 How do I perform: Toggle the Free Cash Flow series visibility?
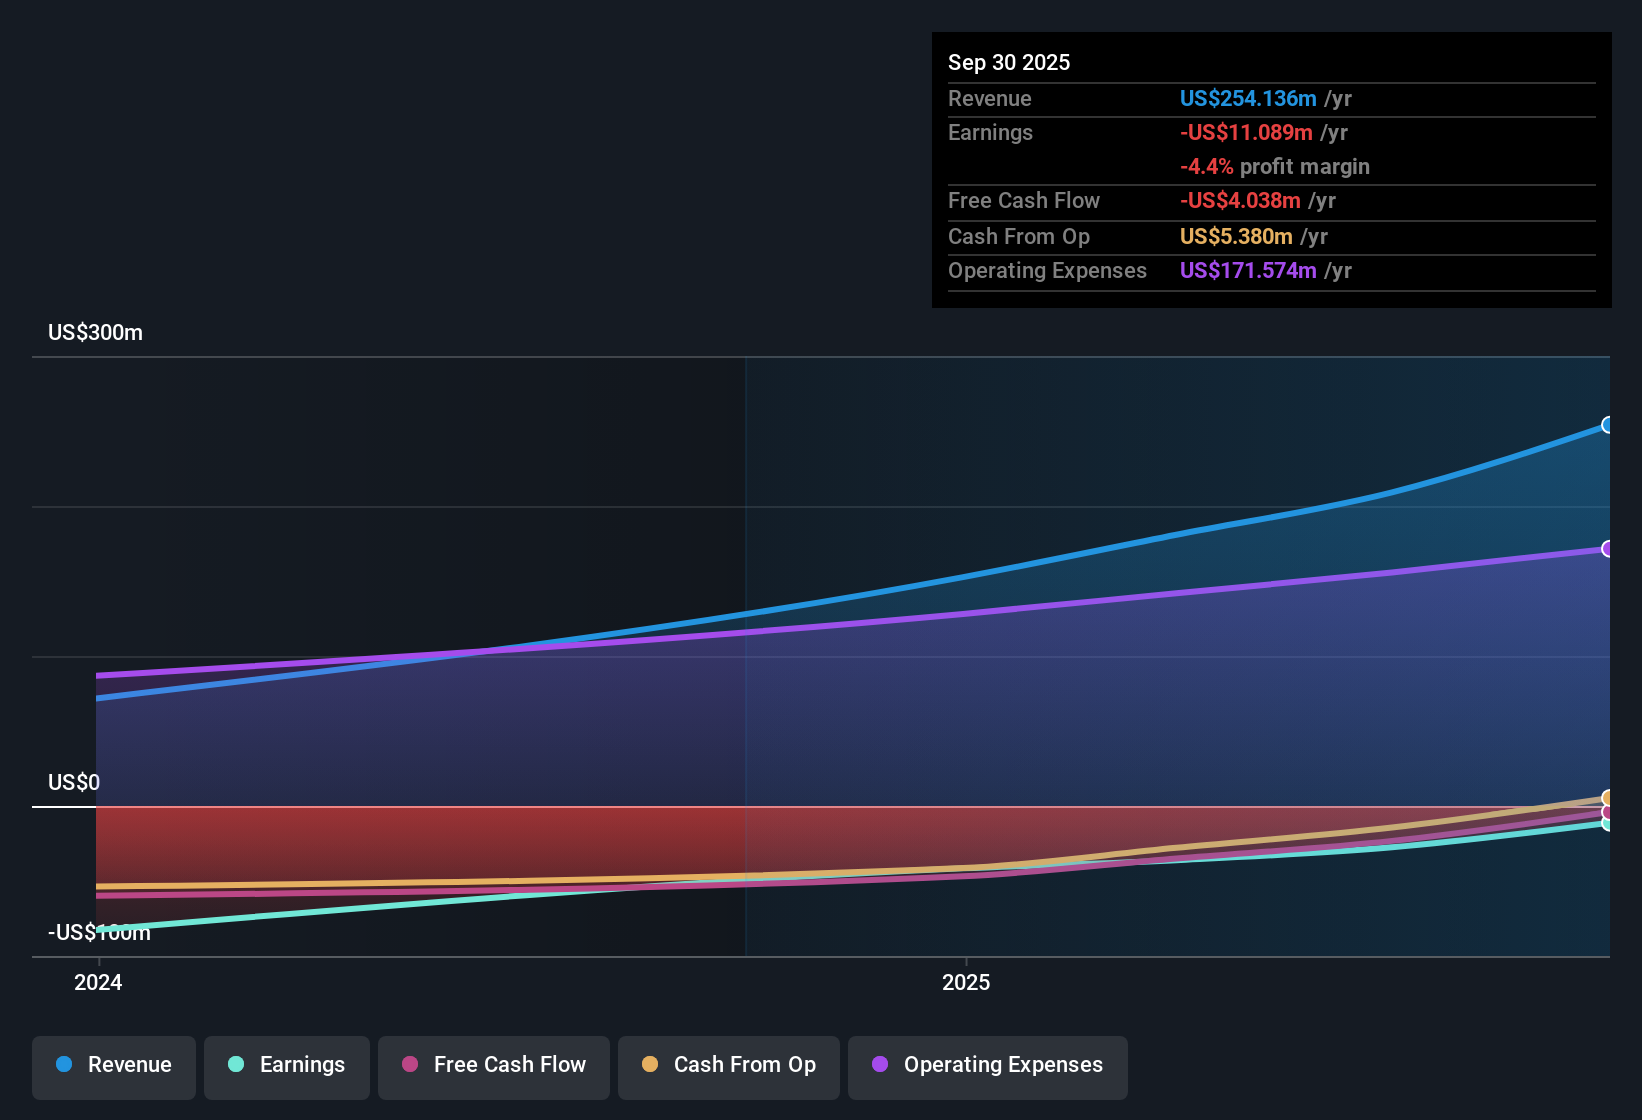pyautogui.click(x=493, y=1066)
